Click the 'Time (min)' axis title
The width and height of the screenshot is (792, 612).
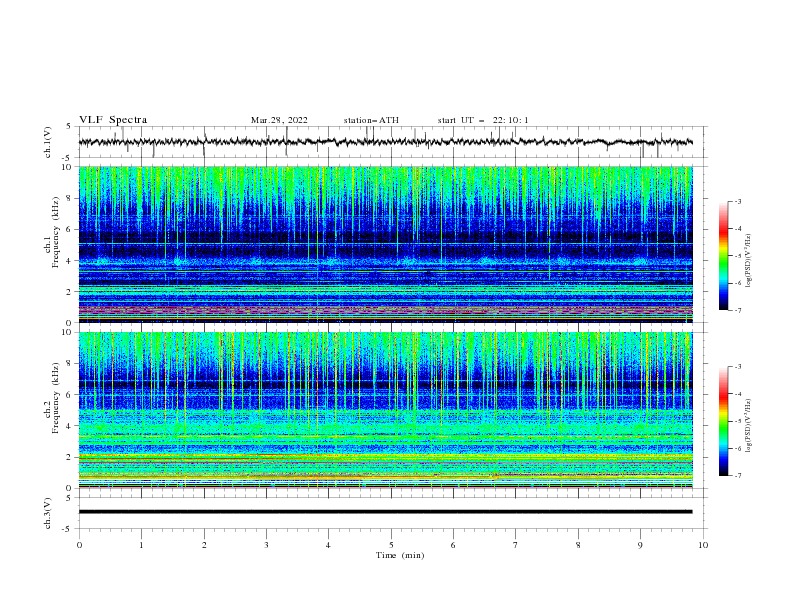coord(400,555)
